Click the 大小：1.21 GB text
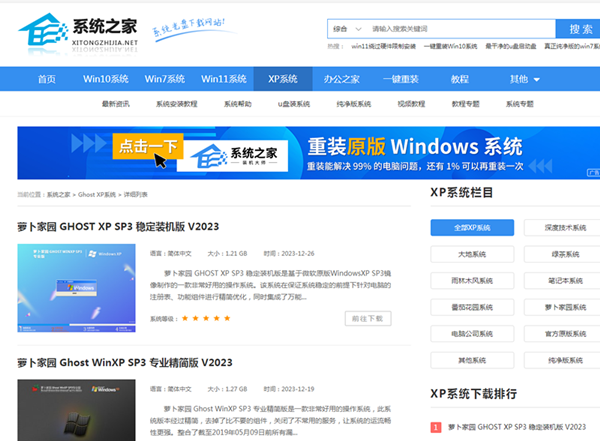Viewport: 600px width, 441px height. tap(227, 253)
